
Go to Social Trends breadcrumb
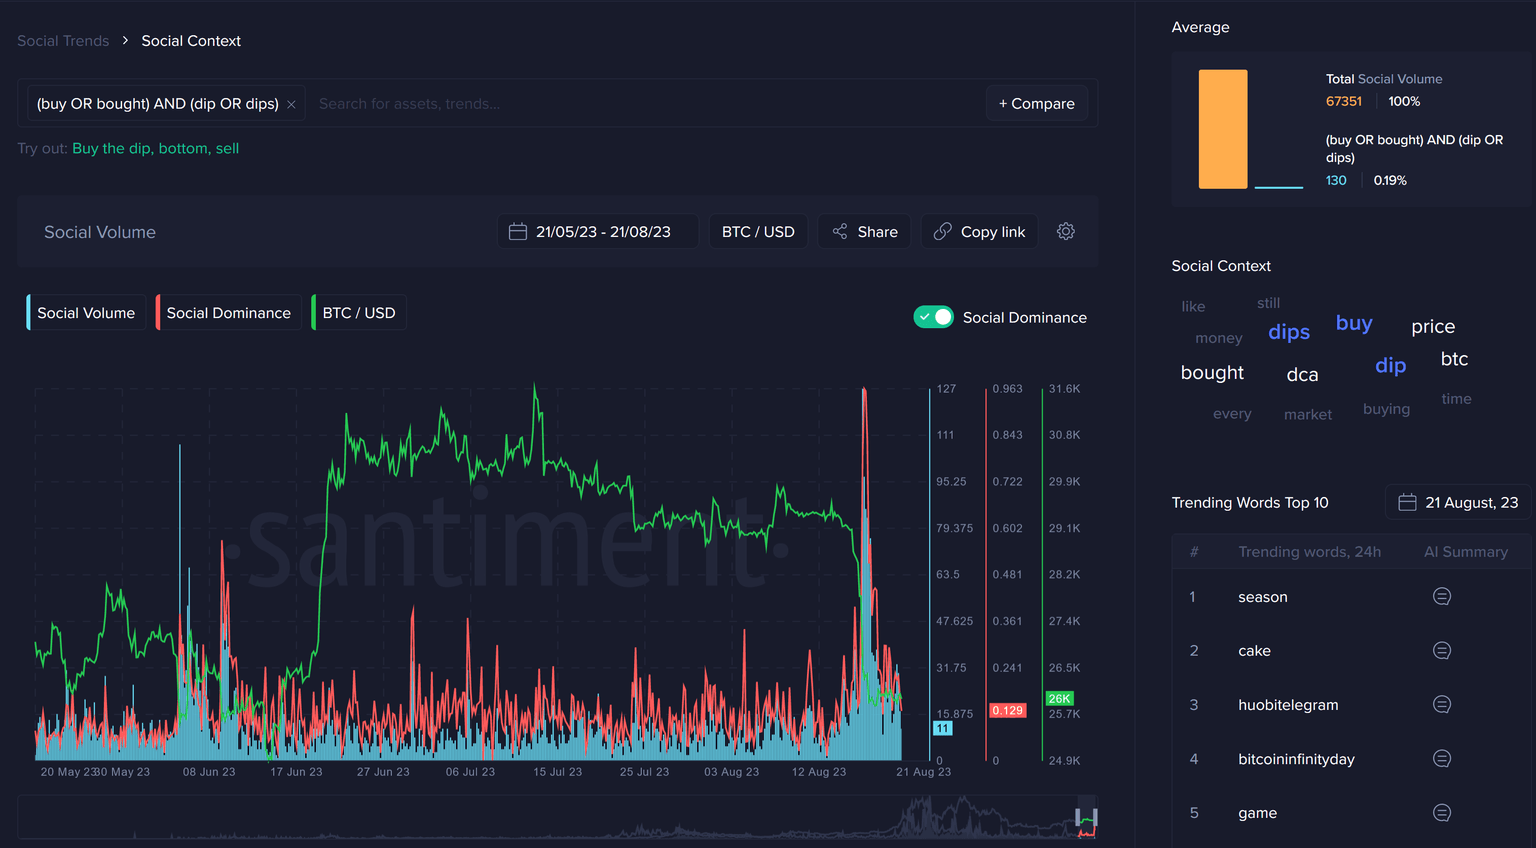point(63,41)
